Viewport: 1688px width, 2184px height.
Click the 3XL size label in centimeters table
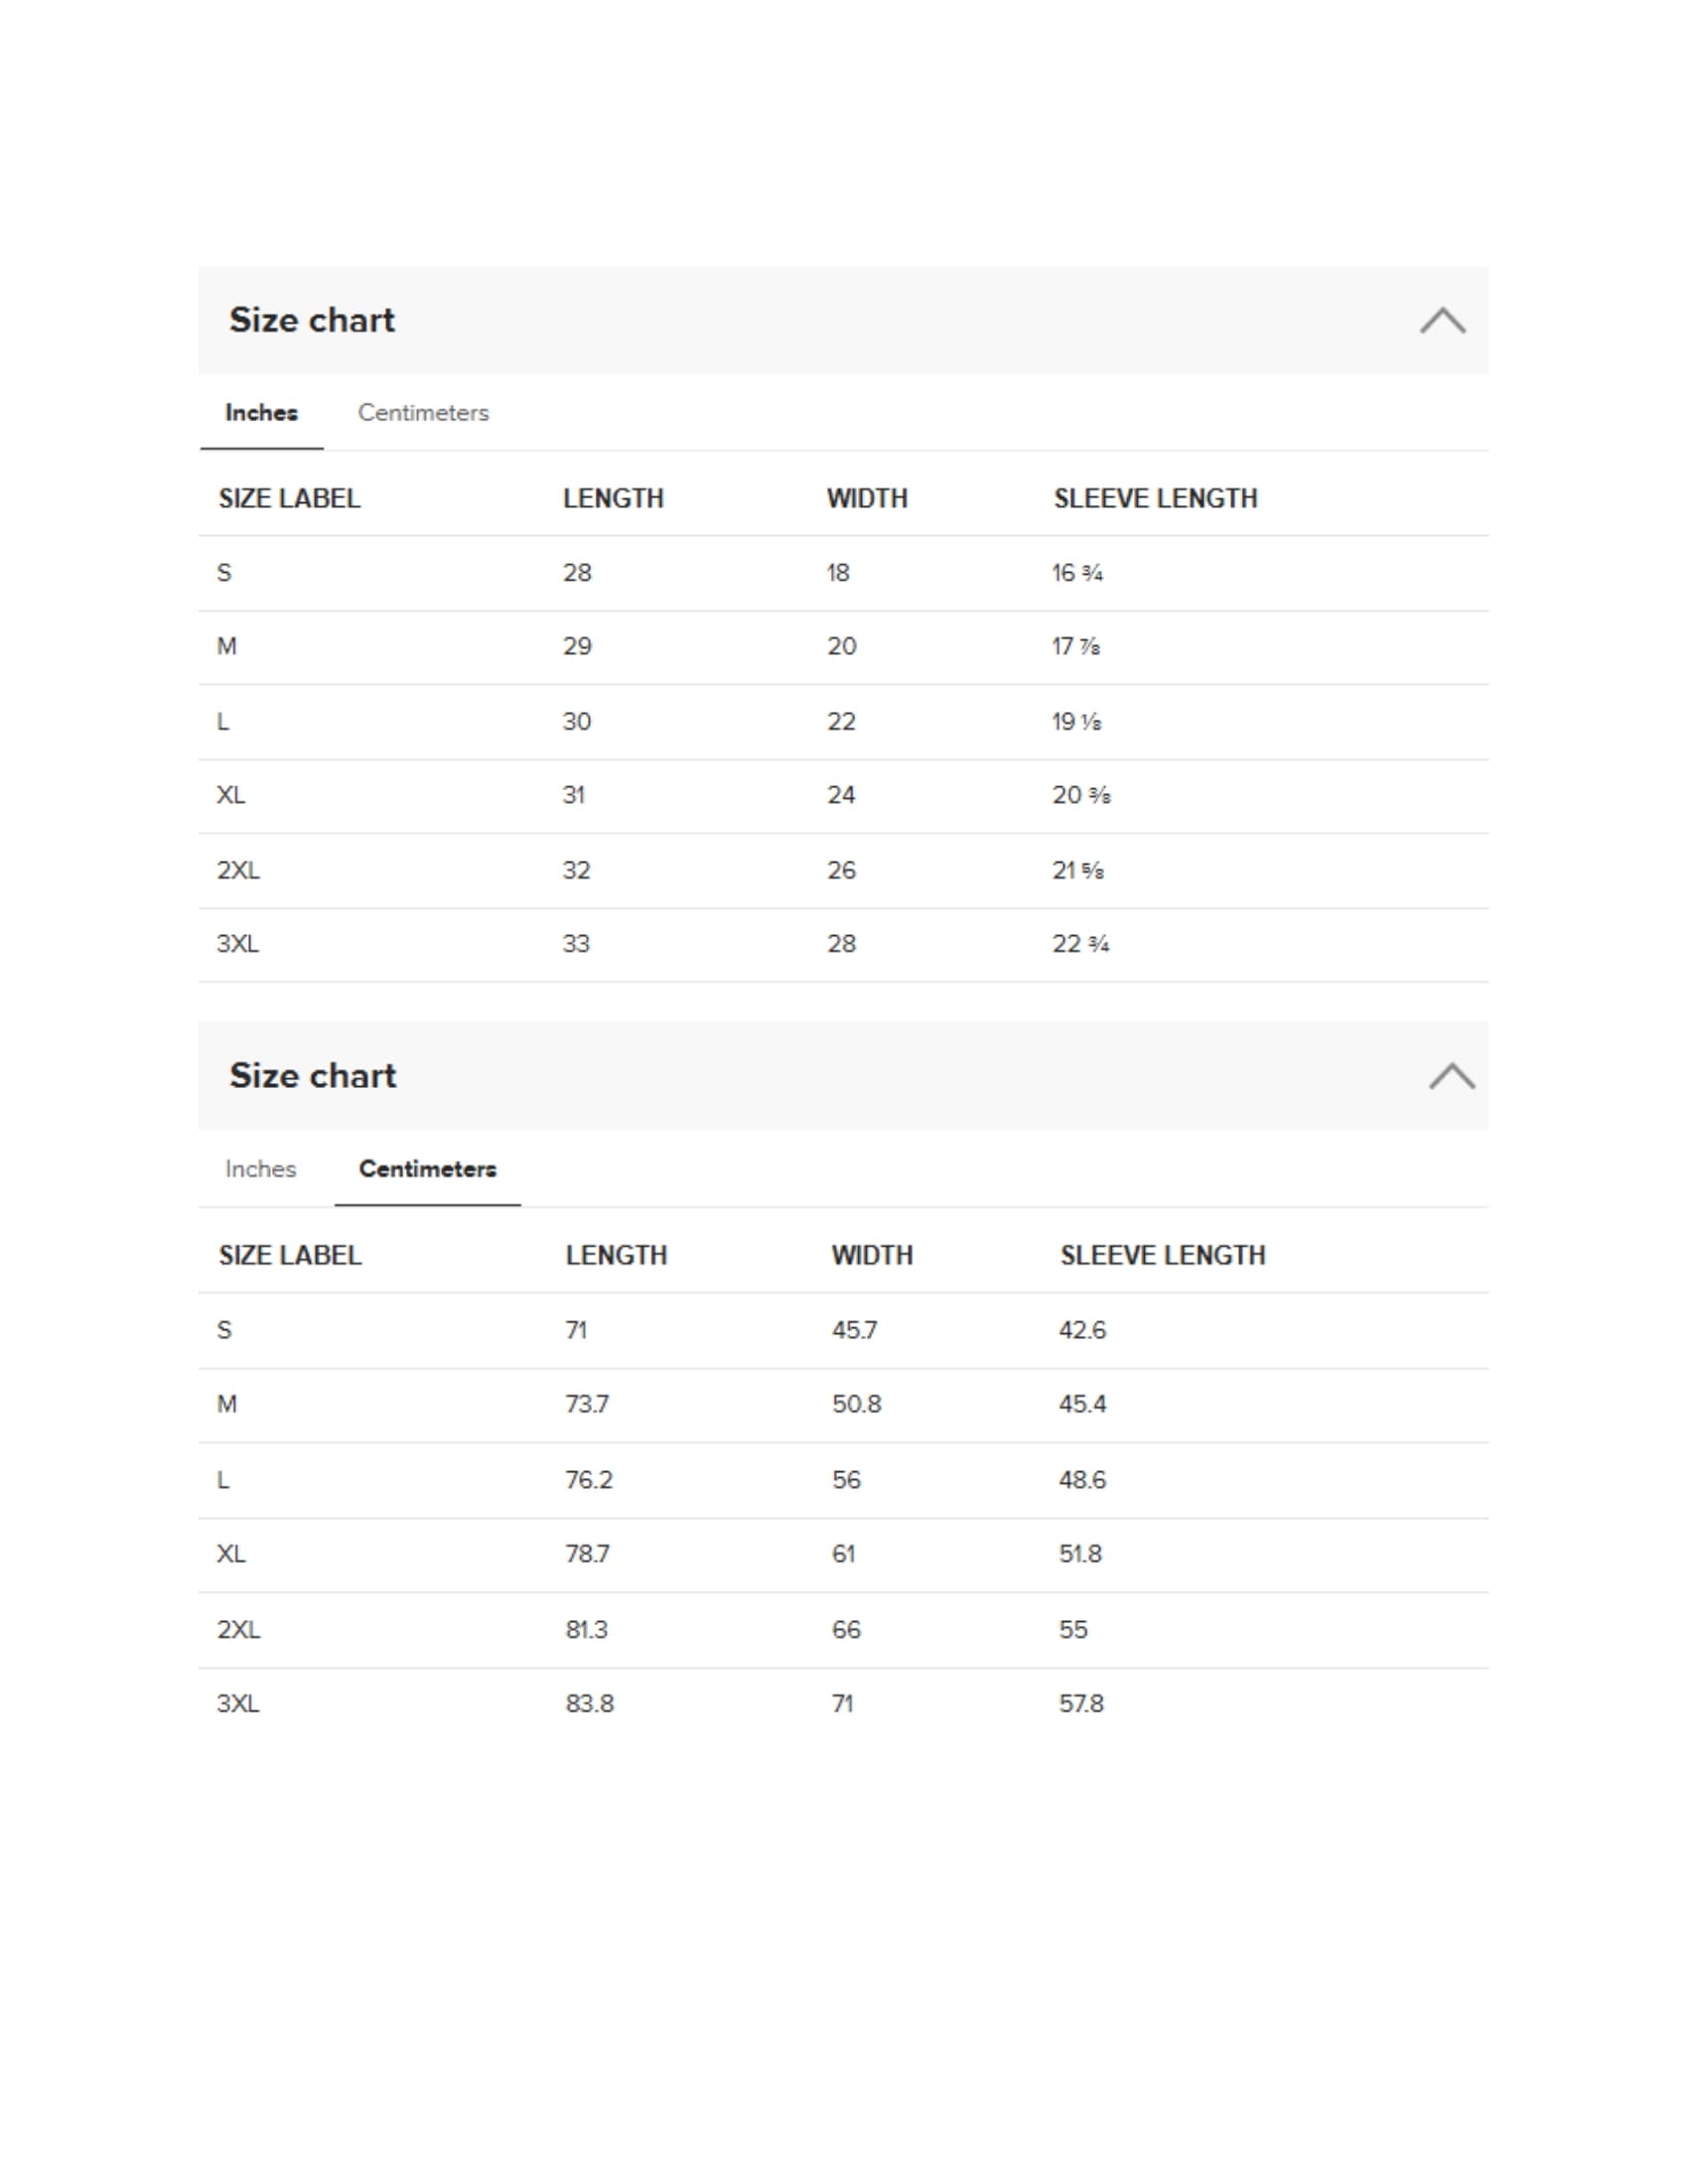238,1703
